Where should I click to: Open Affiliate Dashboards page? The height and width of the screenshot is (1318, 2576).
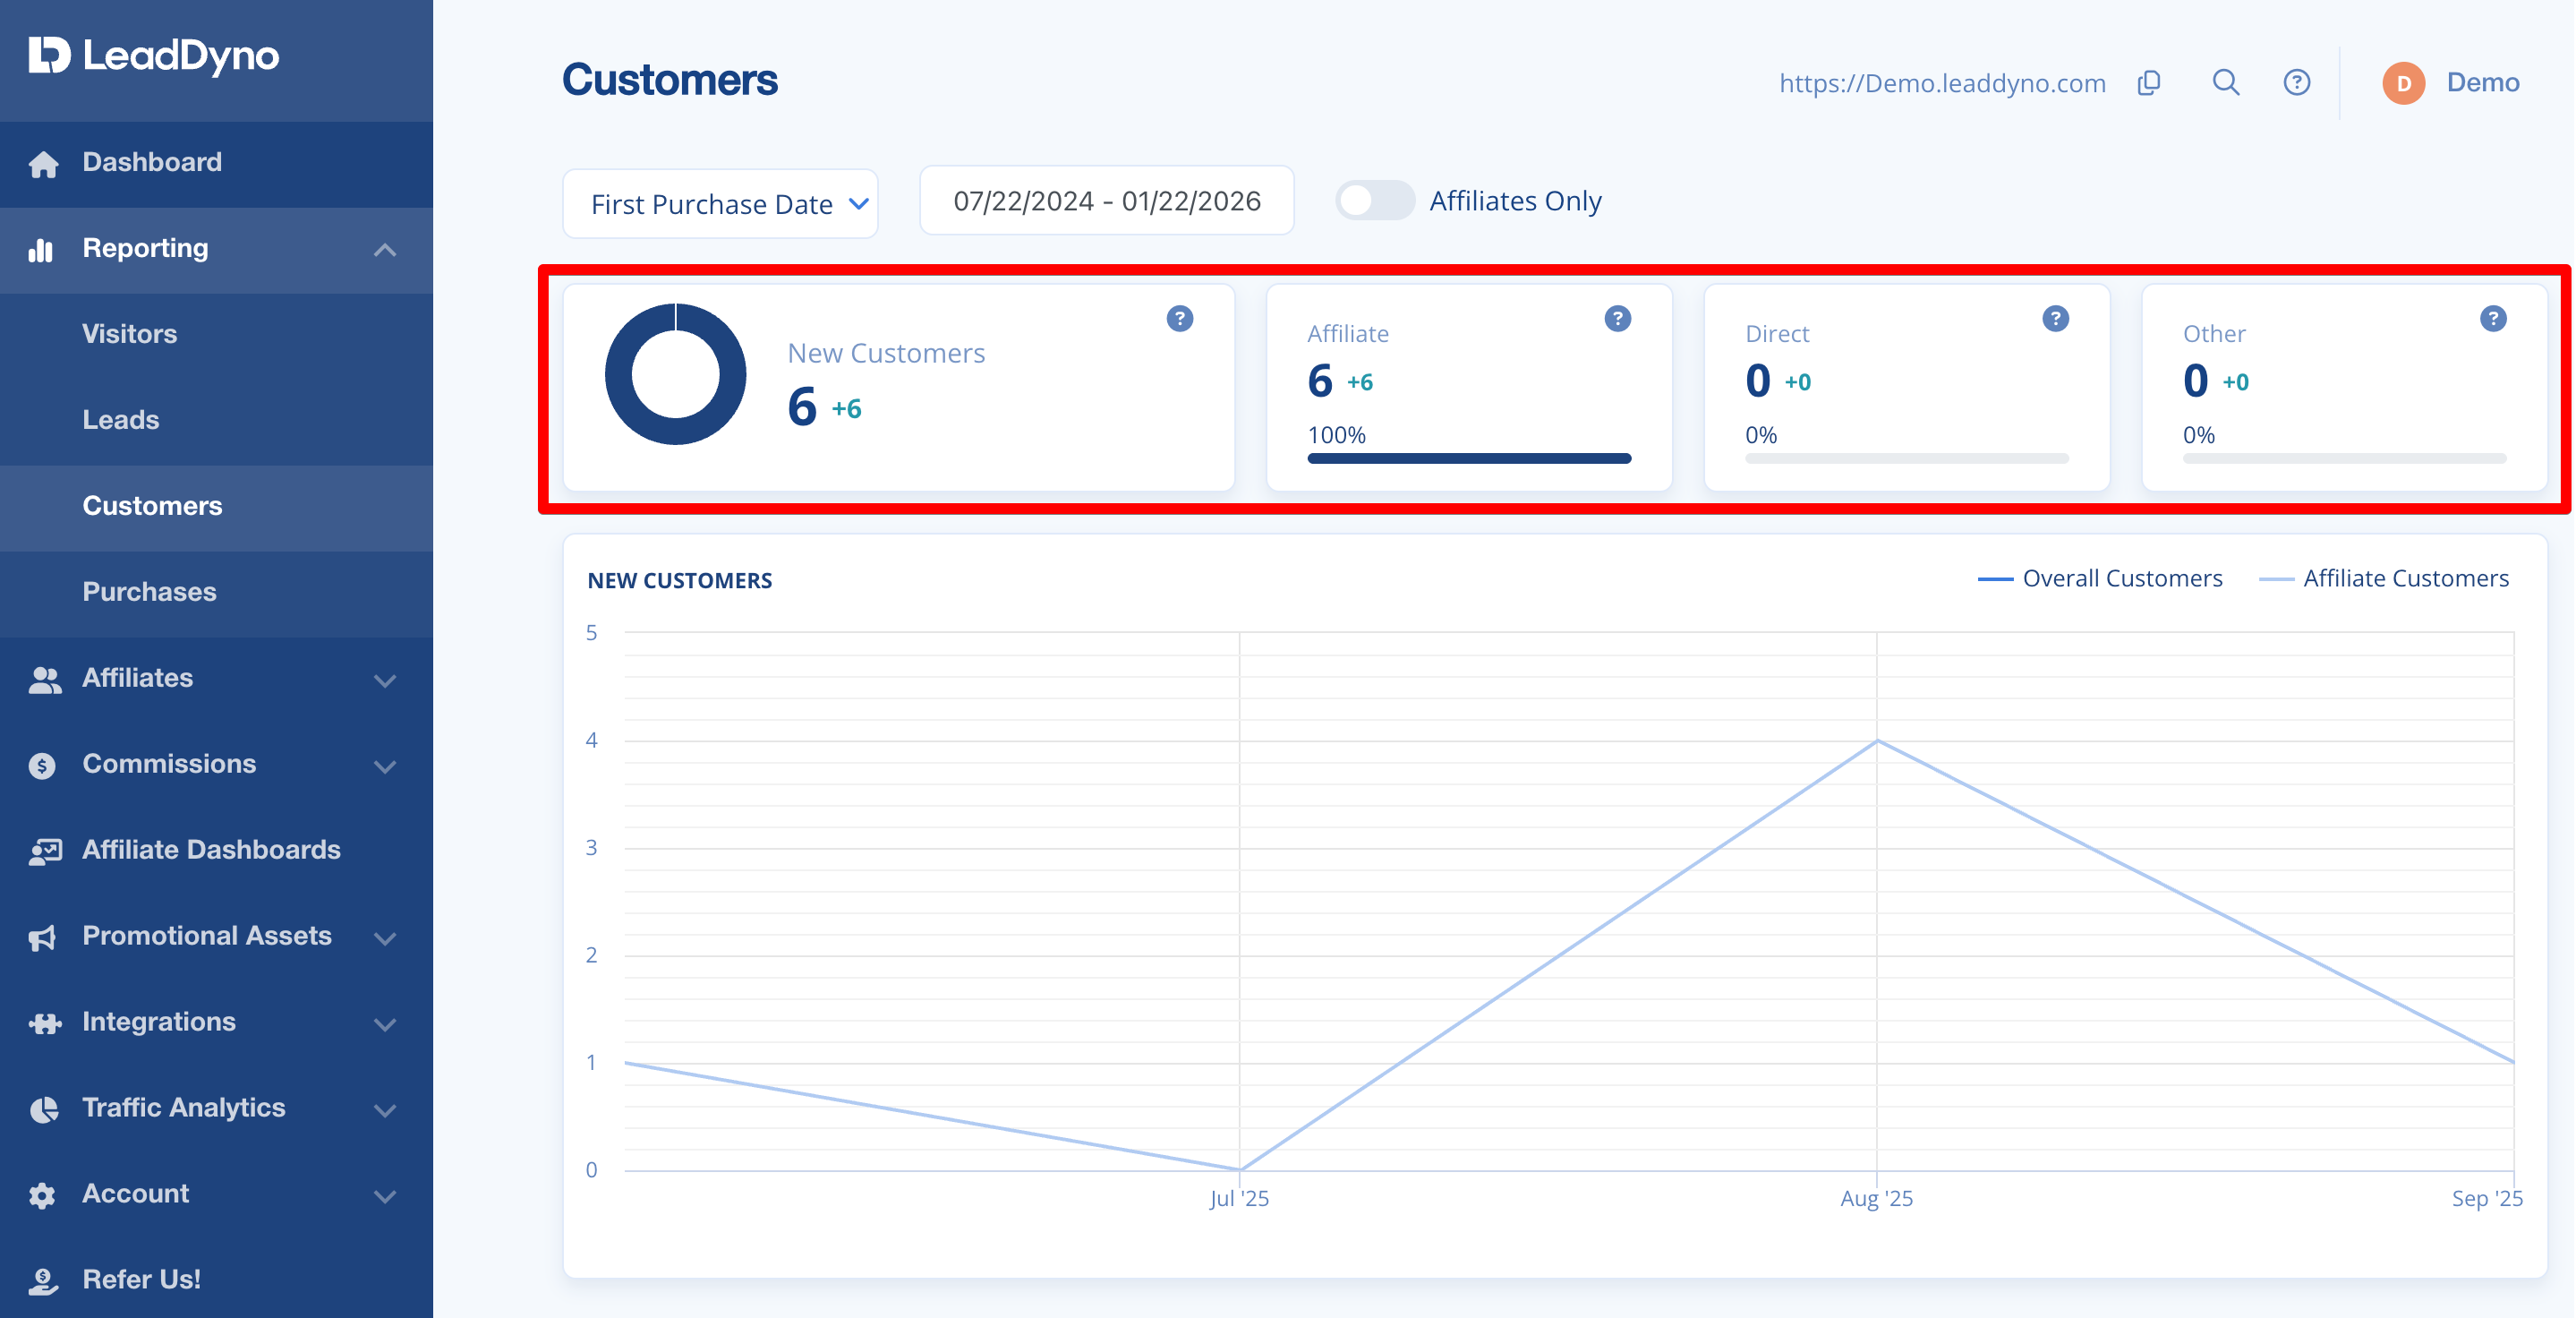pos(216,851)
